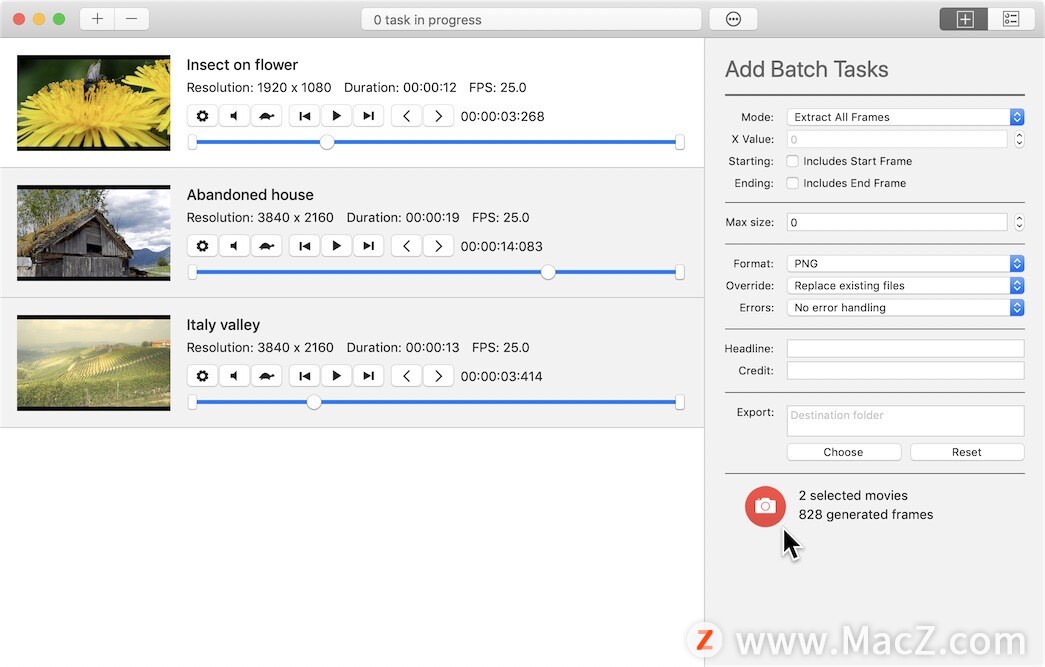Open settings gear for Italy valley
1045x667 pixels.
pyautogui.click(x=202, y=376)
